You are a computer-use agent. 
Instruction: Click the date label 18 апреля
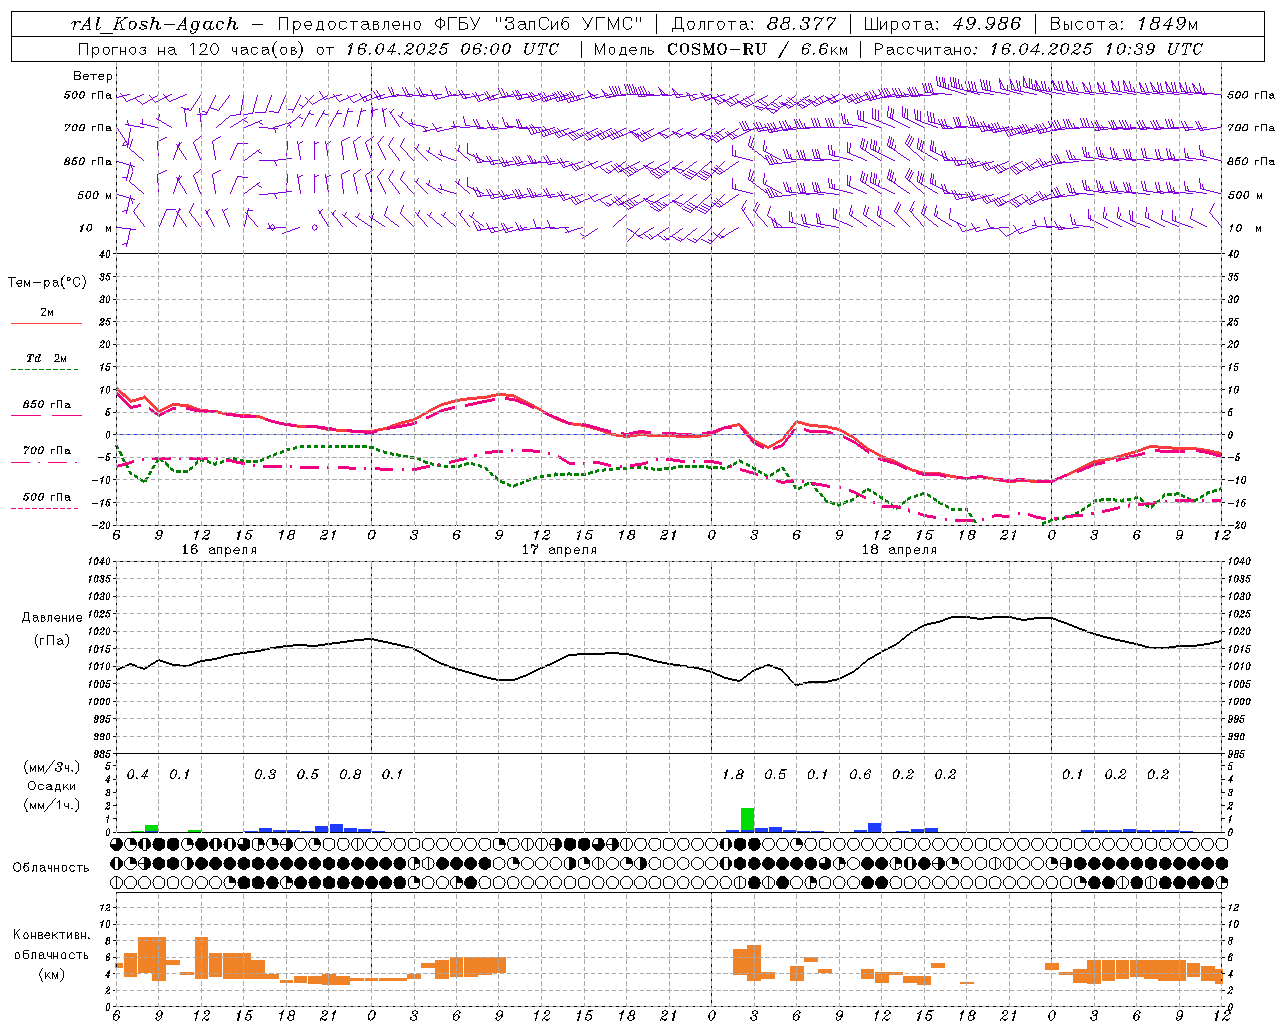[x=899, y=550]
